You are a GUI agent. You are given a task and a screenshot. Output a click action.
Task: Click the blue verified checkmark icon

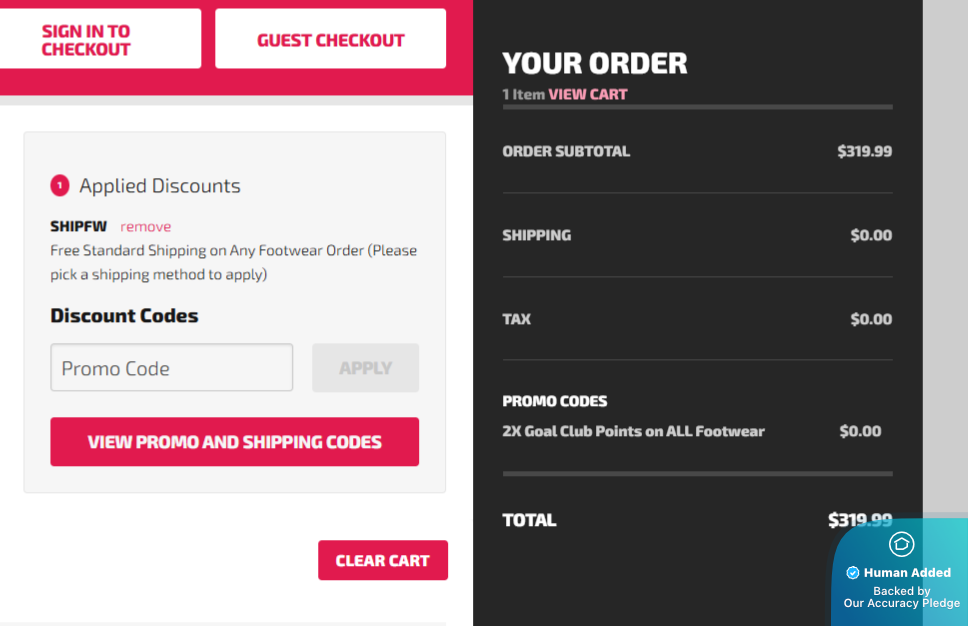[853, 573]
